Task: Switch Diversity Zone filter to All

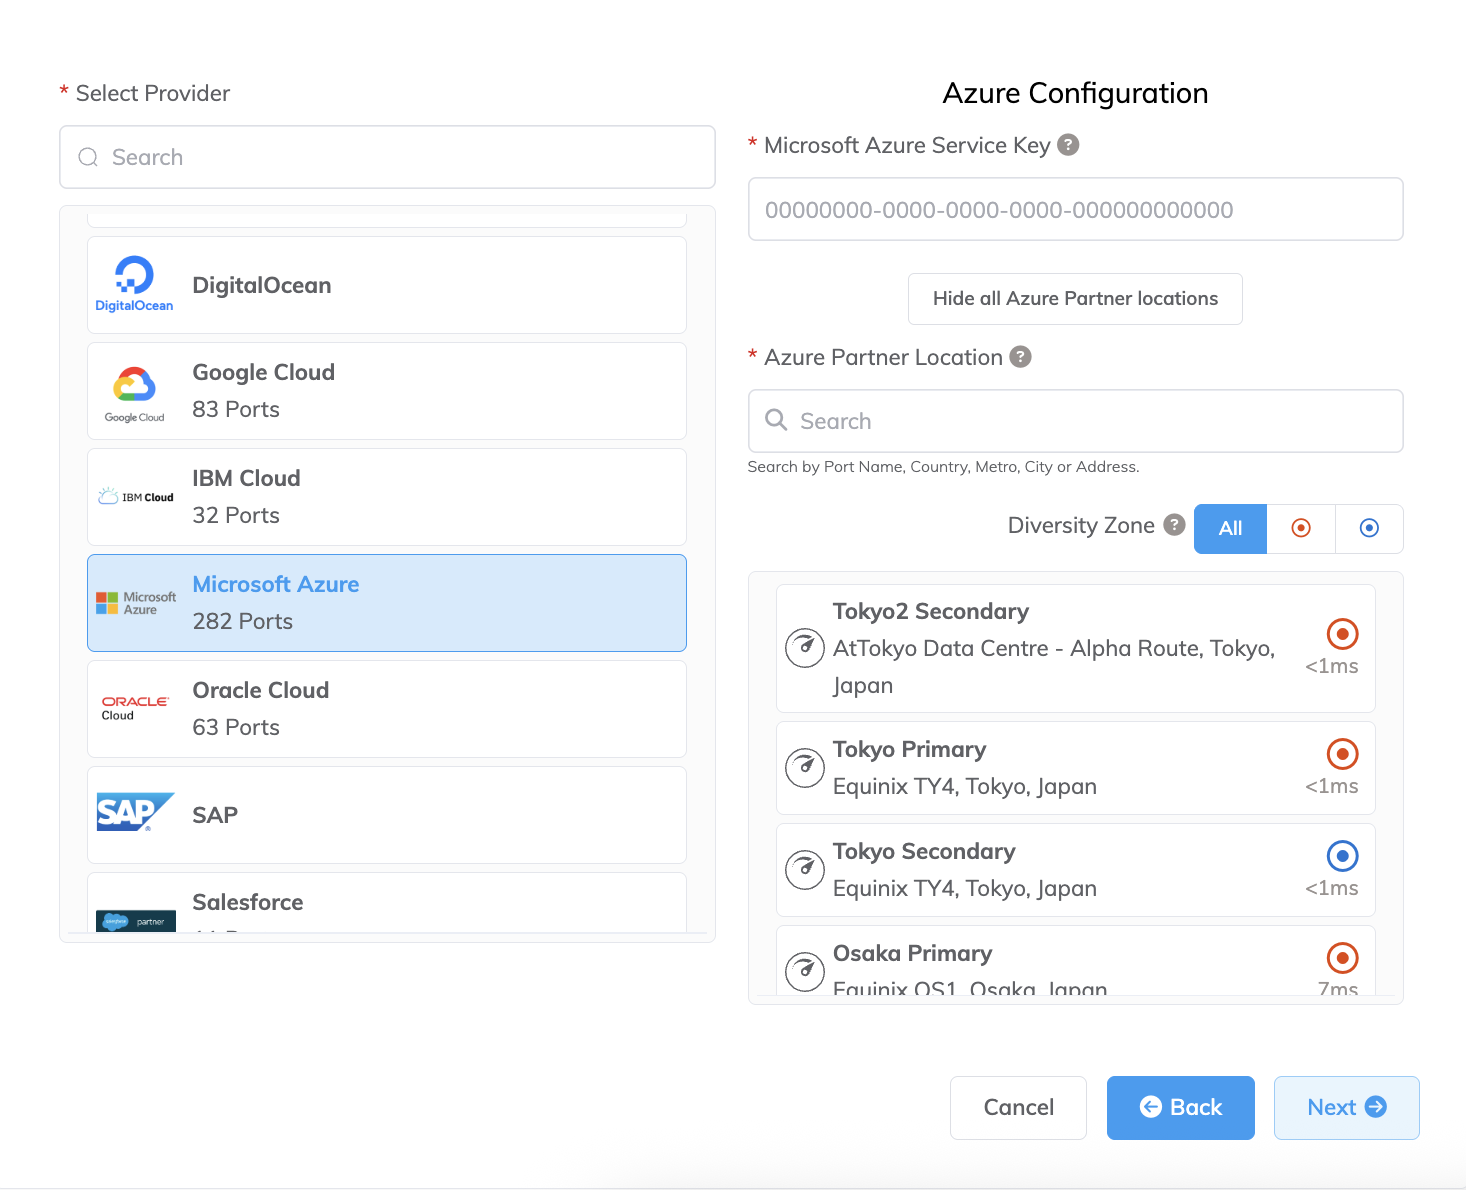Action: point(1229,528)
